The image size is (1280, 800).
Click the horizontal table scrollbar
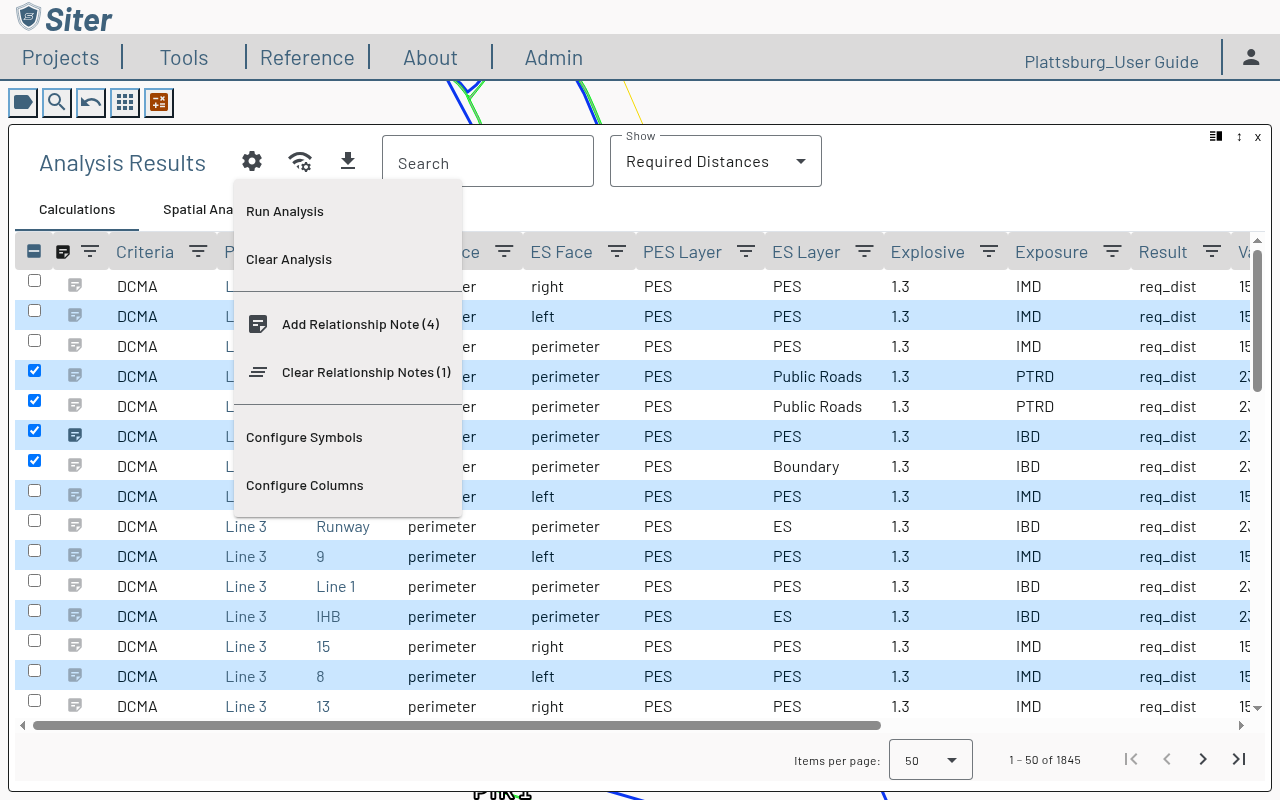[457, 726]
